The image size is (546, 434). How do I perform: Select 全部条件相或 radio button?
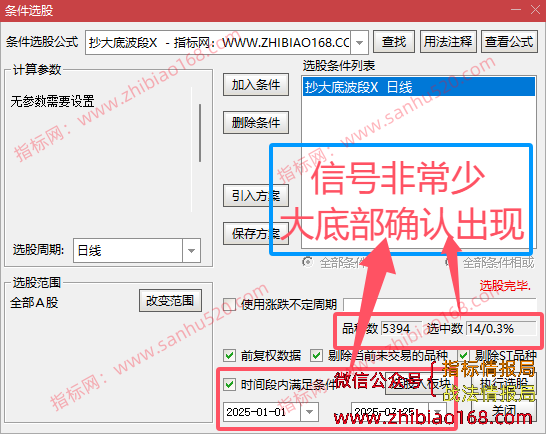click(449, 262)
